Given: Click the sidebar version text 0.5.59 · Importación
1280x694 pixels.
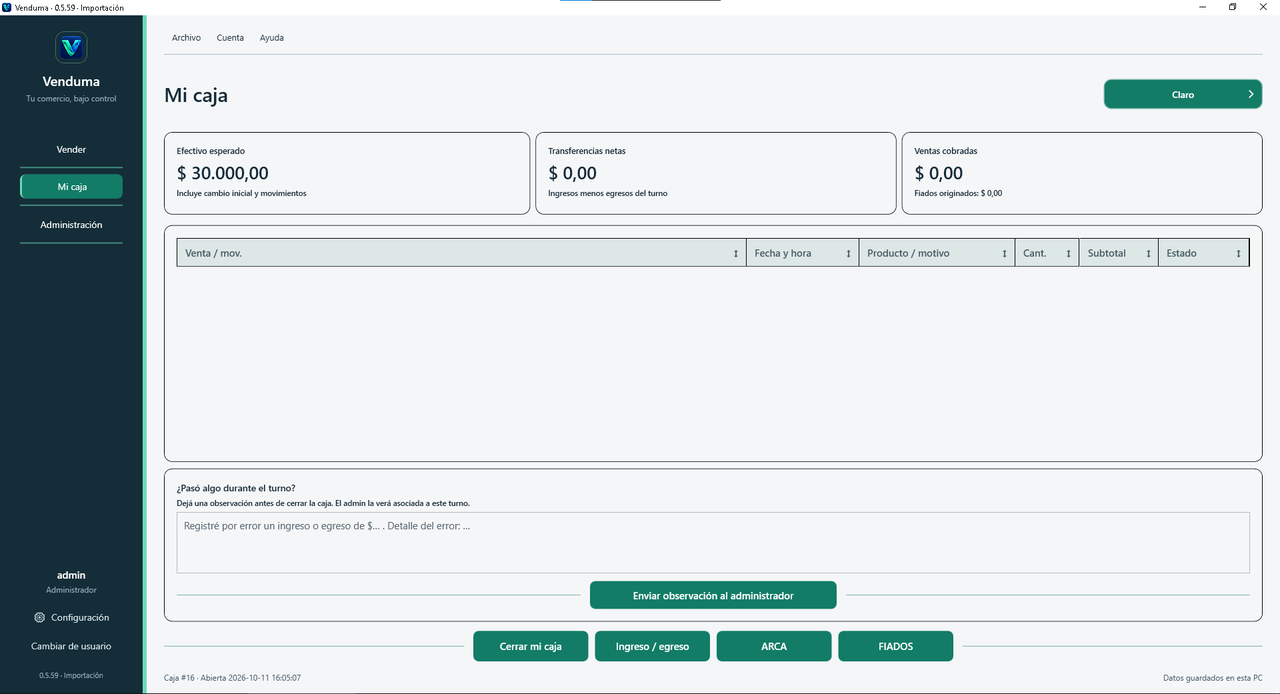Looking at the screenshot, I should coord(71,675).
